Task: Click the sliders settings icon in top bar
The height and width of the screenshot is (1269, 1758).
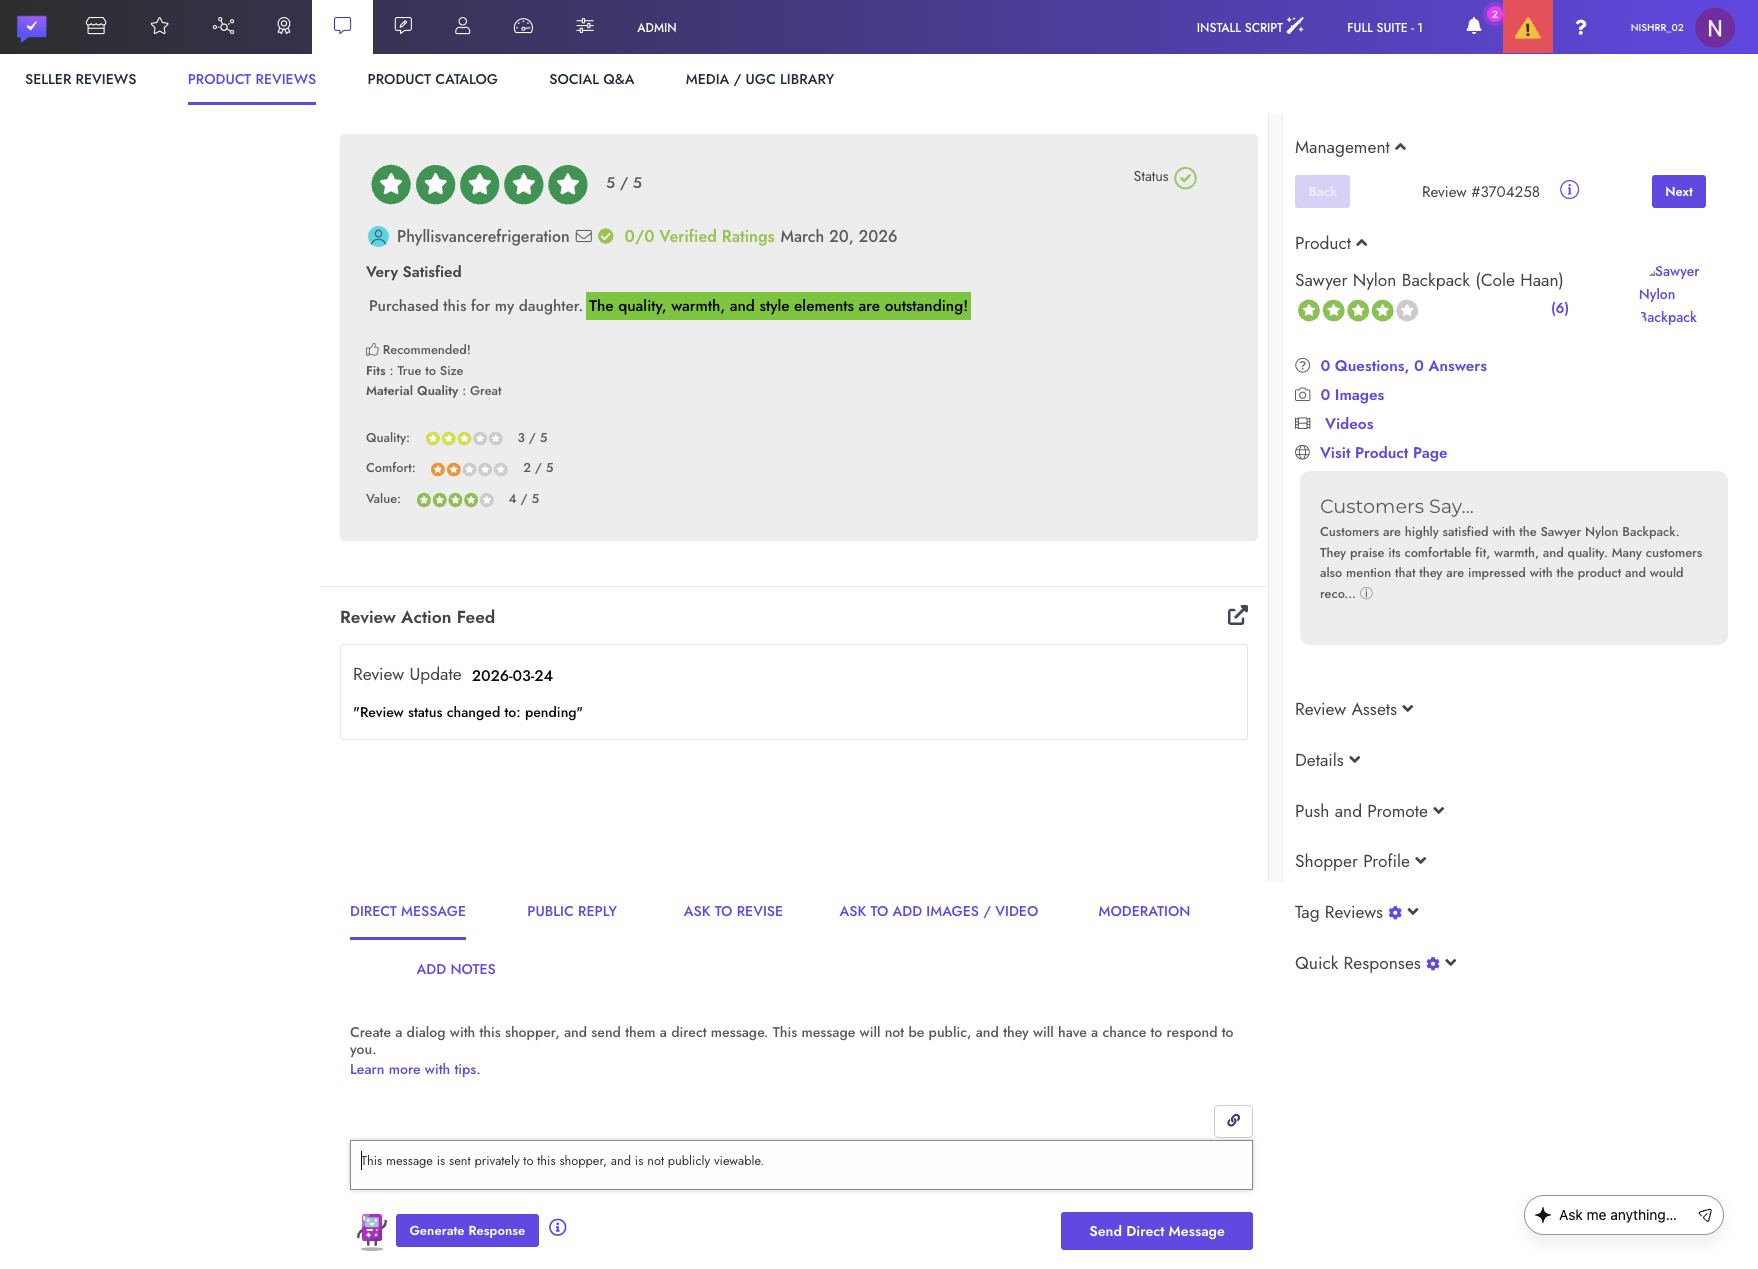Action: (x=585, y=26)
